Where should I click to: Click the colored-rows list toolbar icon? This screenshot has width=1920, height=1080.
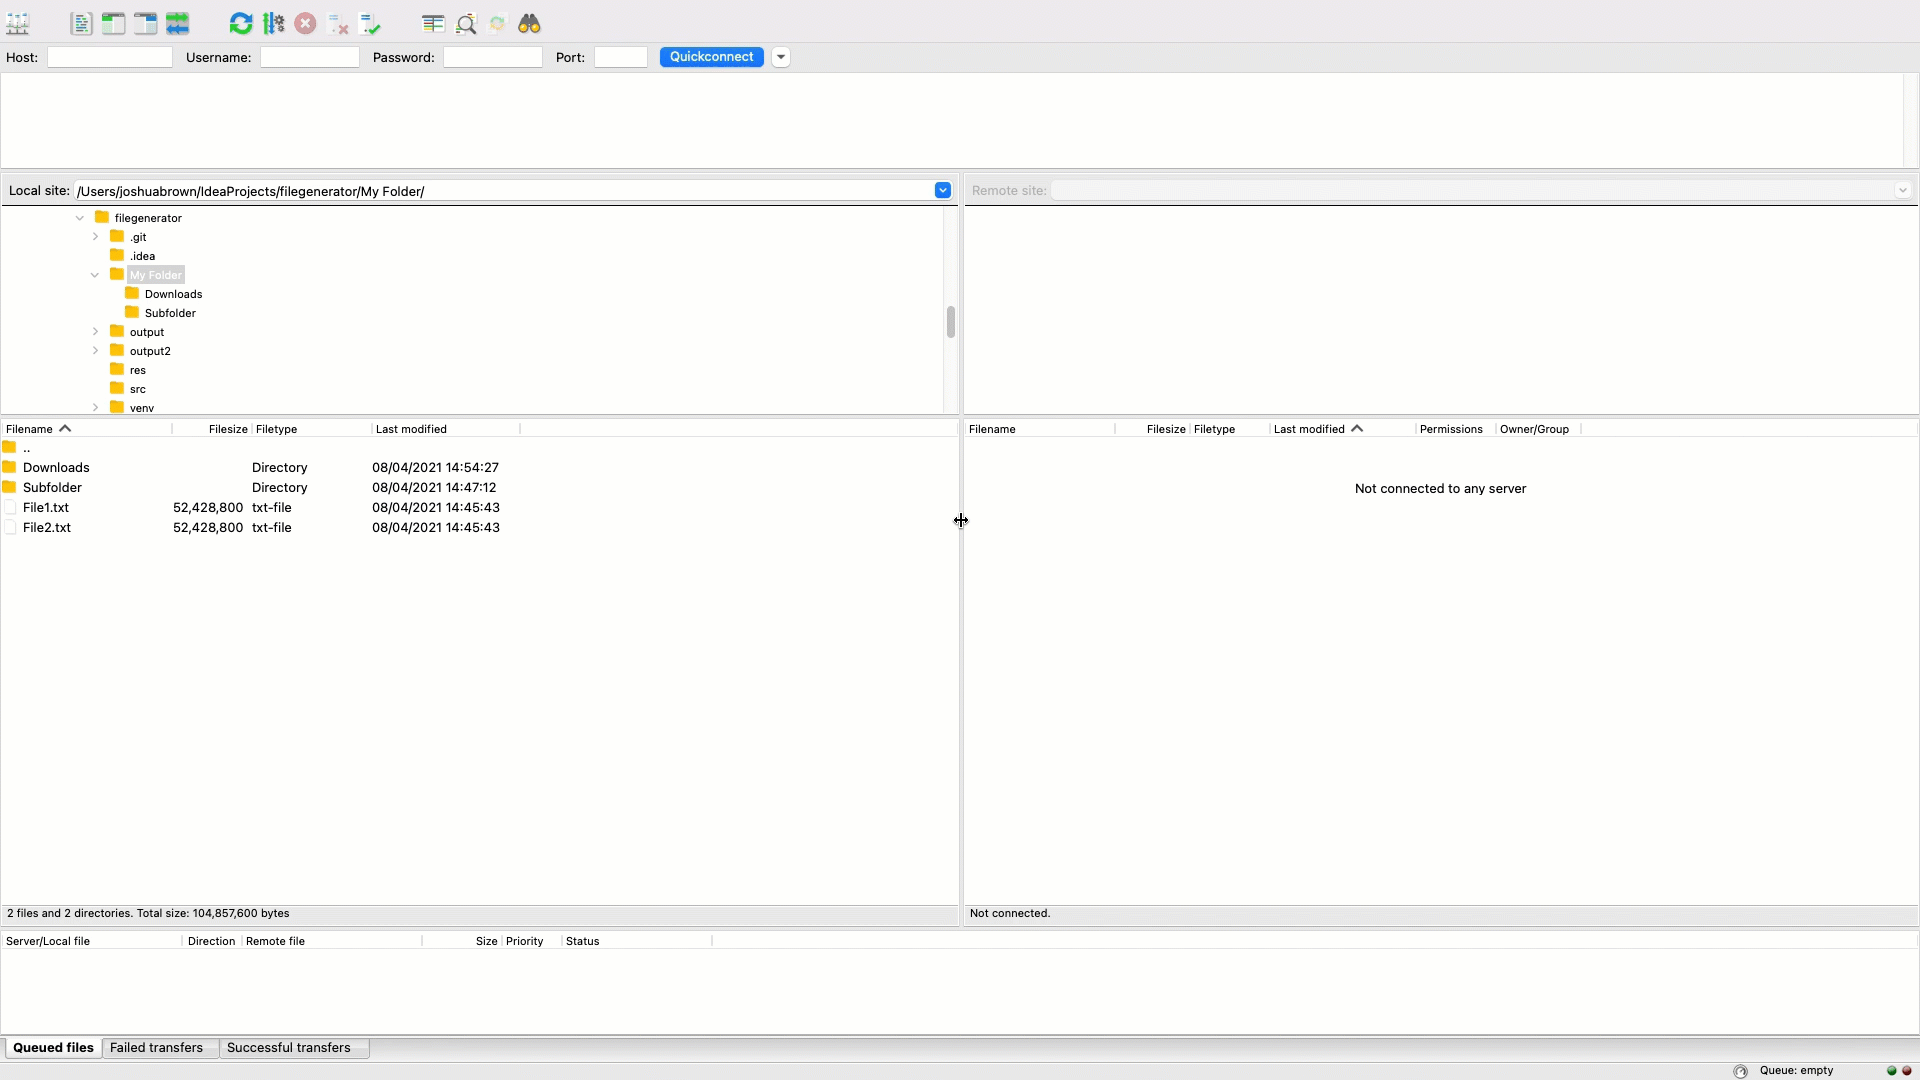coord(433,23)
